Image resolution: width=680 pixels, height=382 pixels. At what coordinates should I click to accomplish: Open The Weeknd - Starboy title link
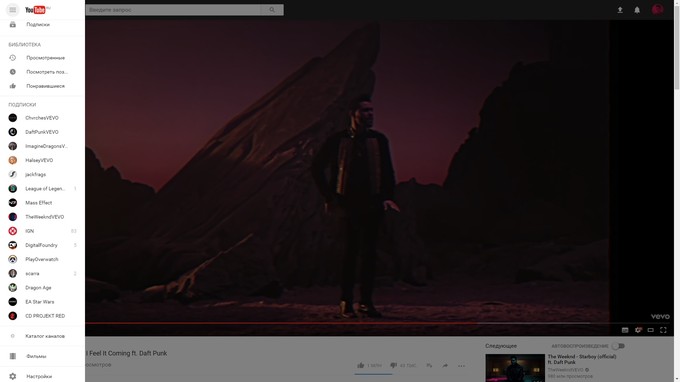click(582, 359)
